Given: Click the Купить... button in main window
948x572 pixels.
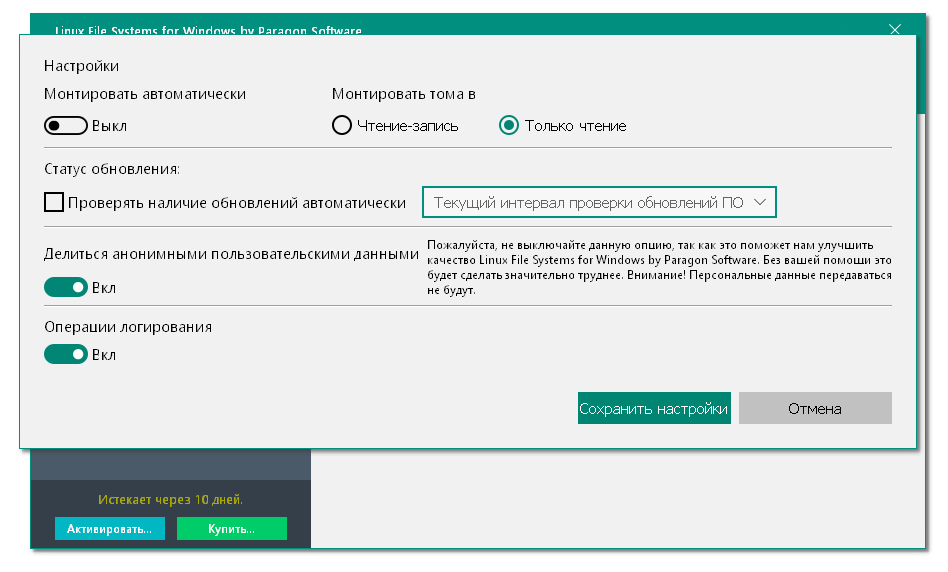Looking at the screenshot, I should (232, 528).
